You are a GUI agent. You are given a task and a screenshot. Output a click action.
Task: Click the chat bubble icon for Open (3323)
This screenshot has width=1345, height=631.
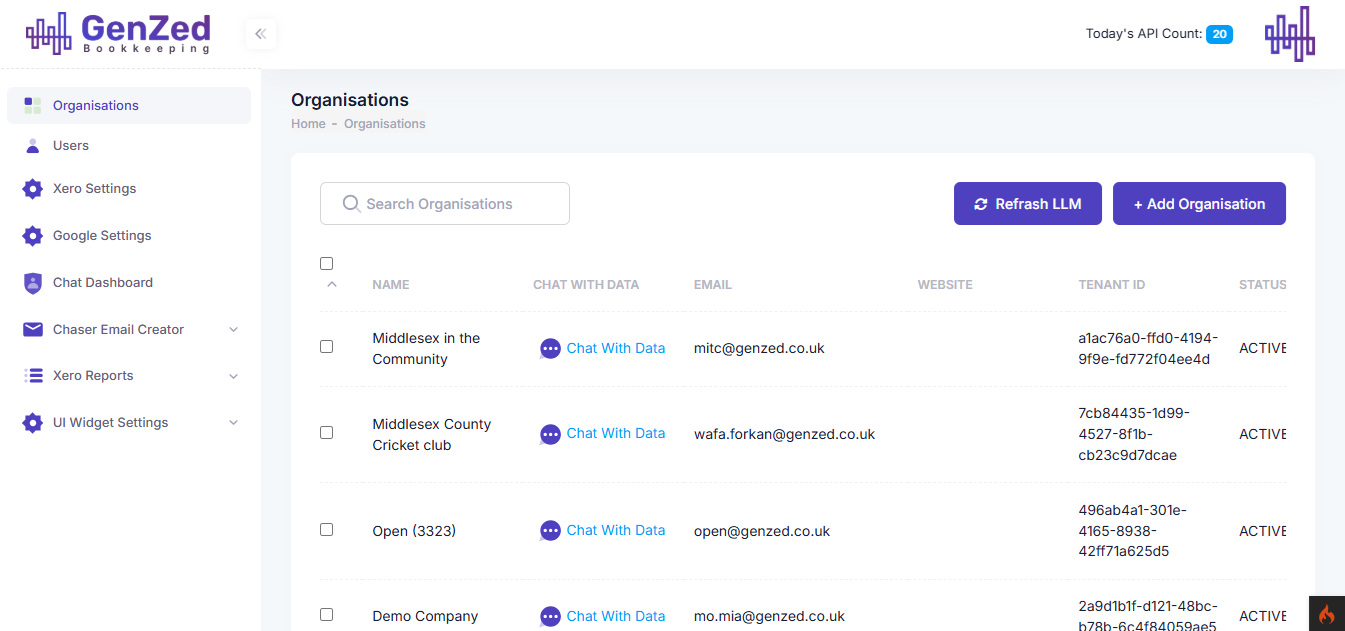tap(550, 531)
